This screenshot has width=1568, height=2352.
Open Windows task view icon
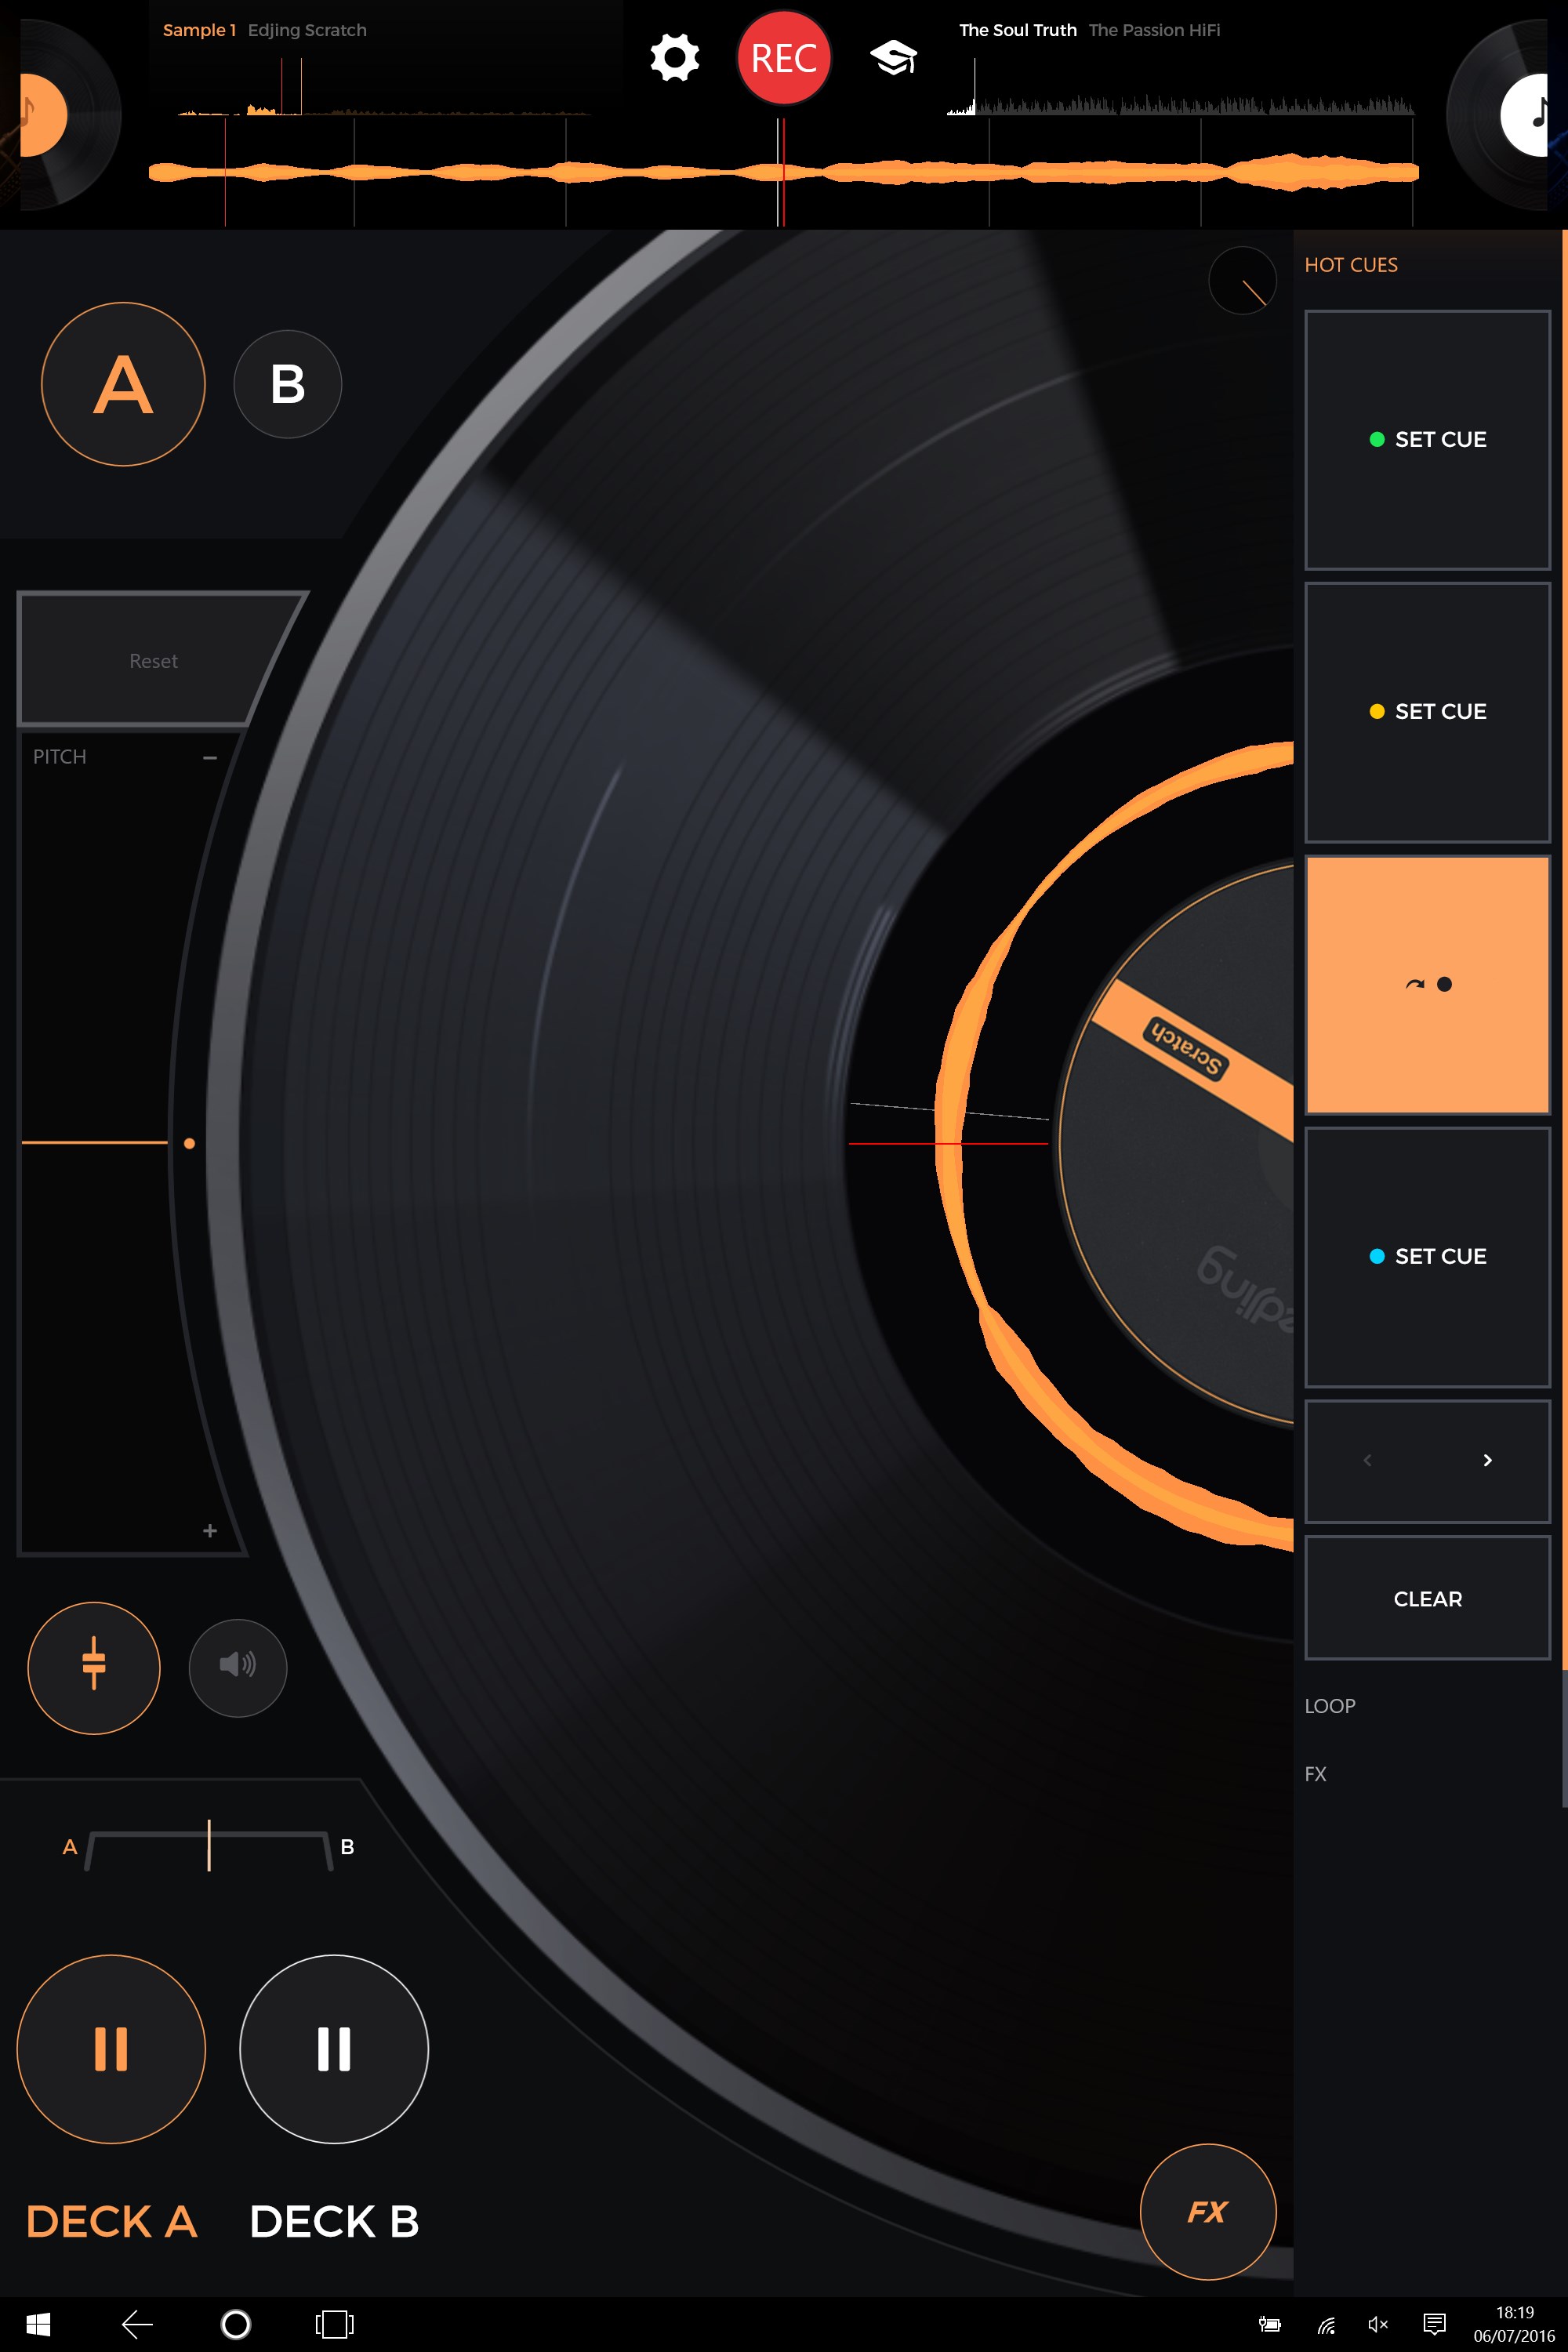tap(334, 2324)
